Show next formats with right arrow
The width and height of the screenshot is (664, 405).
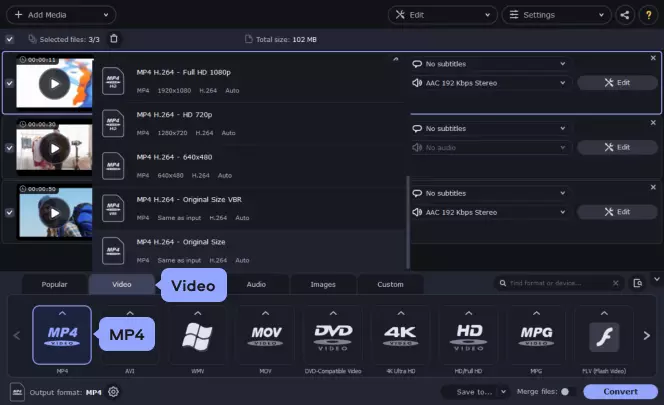[647, 336]
